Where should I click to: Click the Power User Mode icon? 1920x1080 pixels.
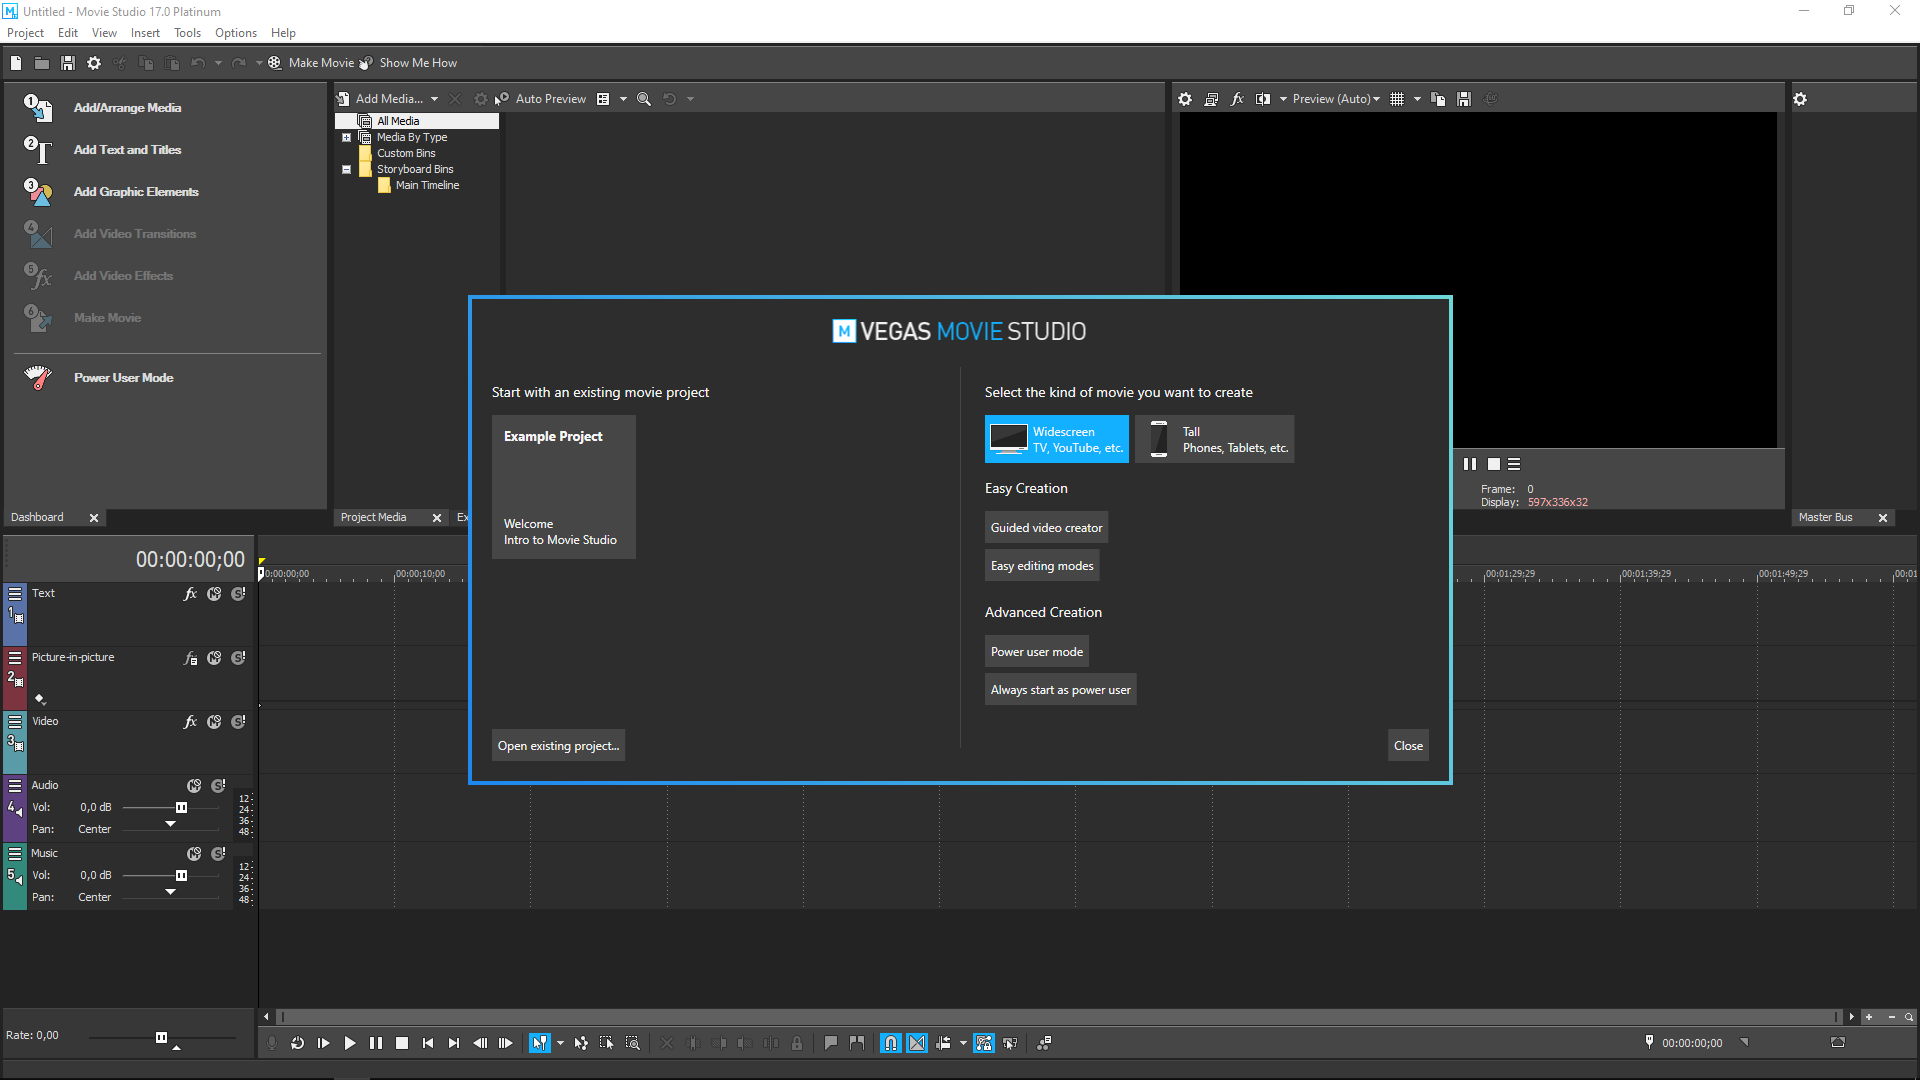[38, 378]
